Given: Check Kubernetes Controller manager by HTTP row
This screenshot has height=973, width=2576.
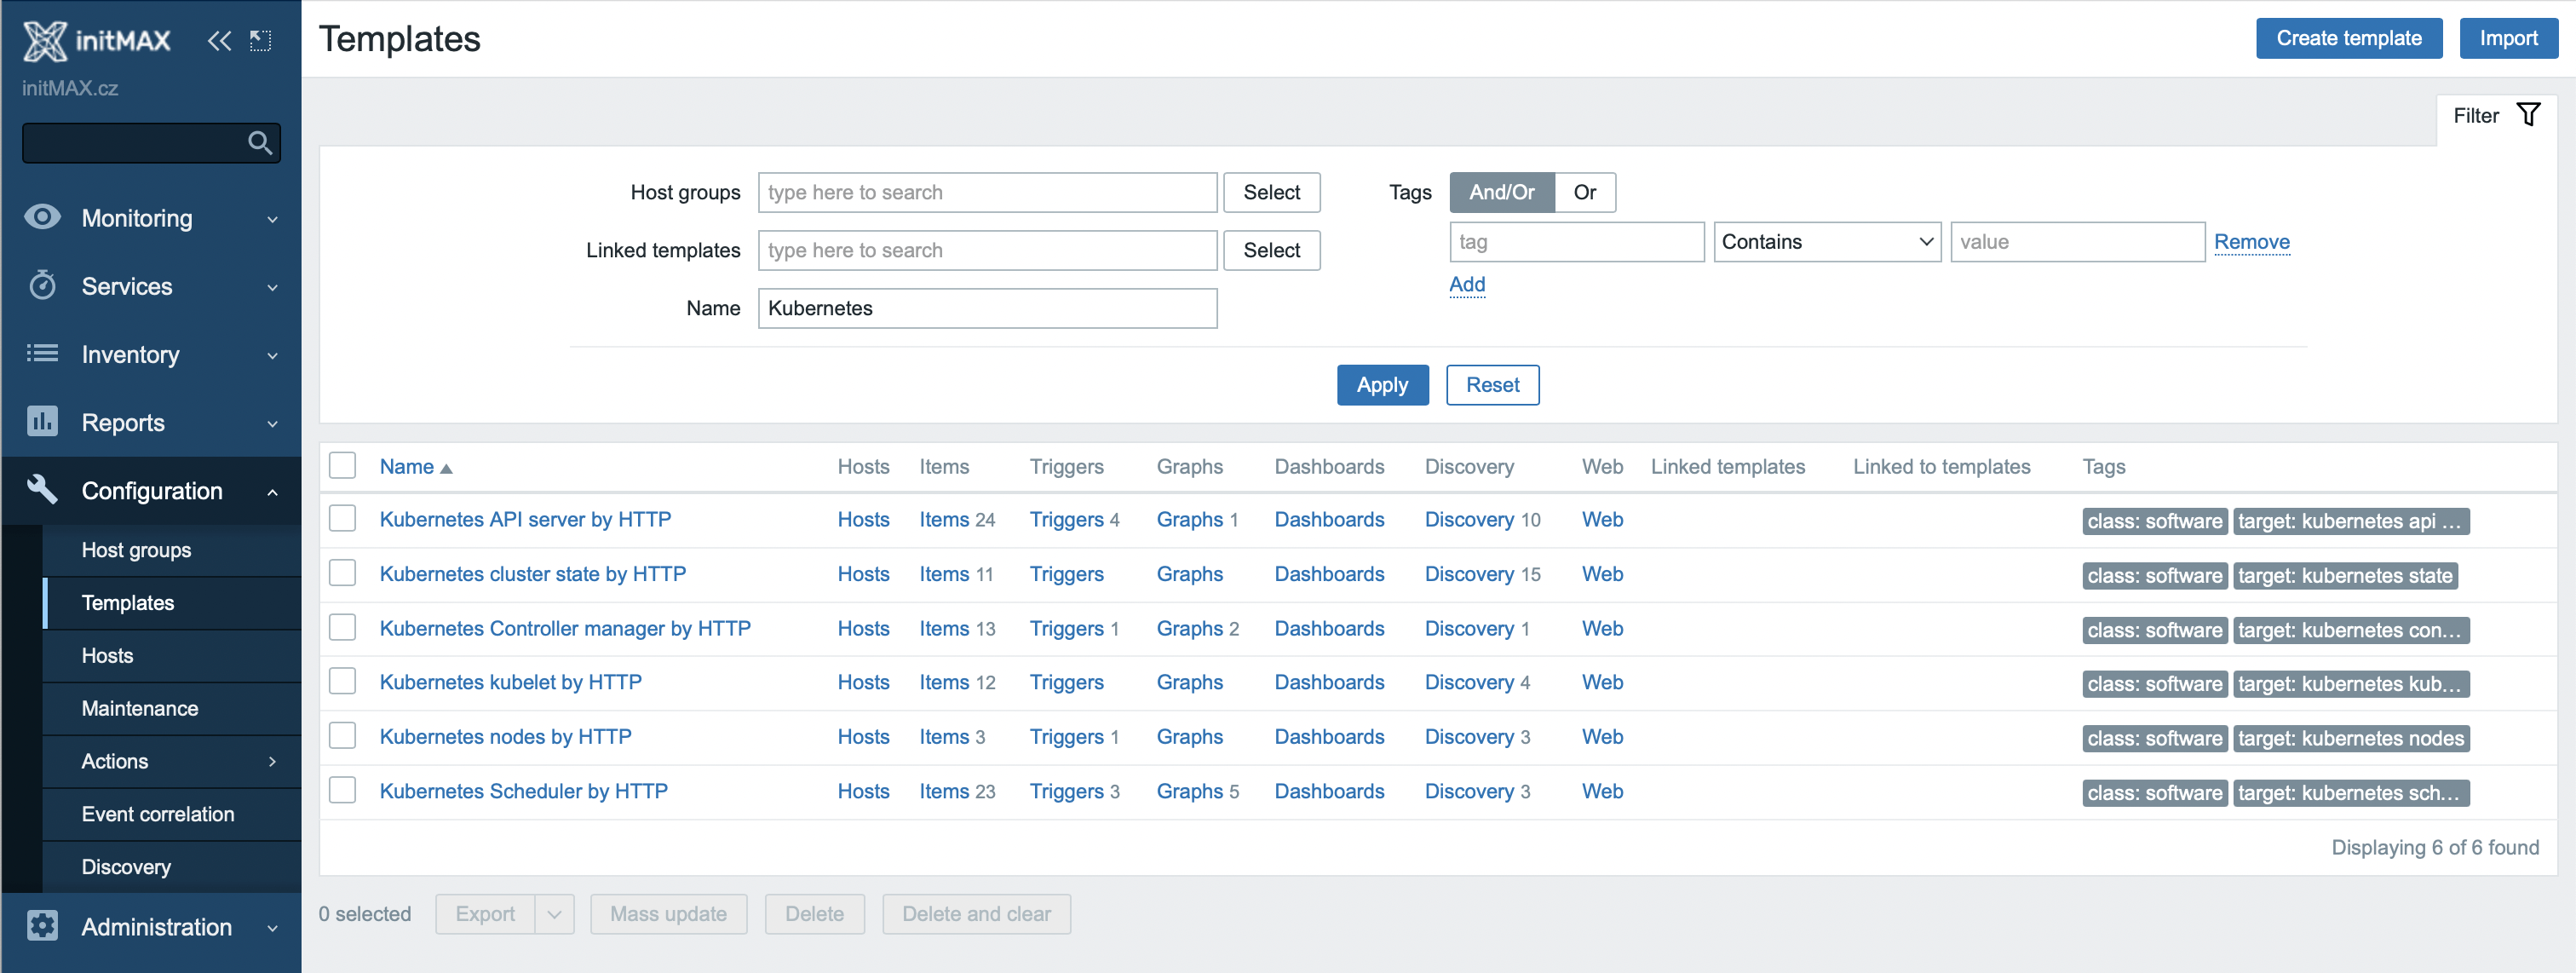Looking at the screenshot, I should [343, 627].
